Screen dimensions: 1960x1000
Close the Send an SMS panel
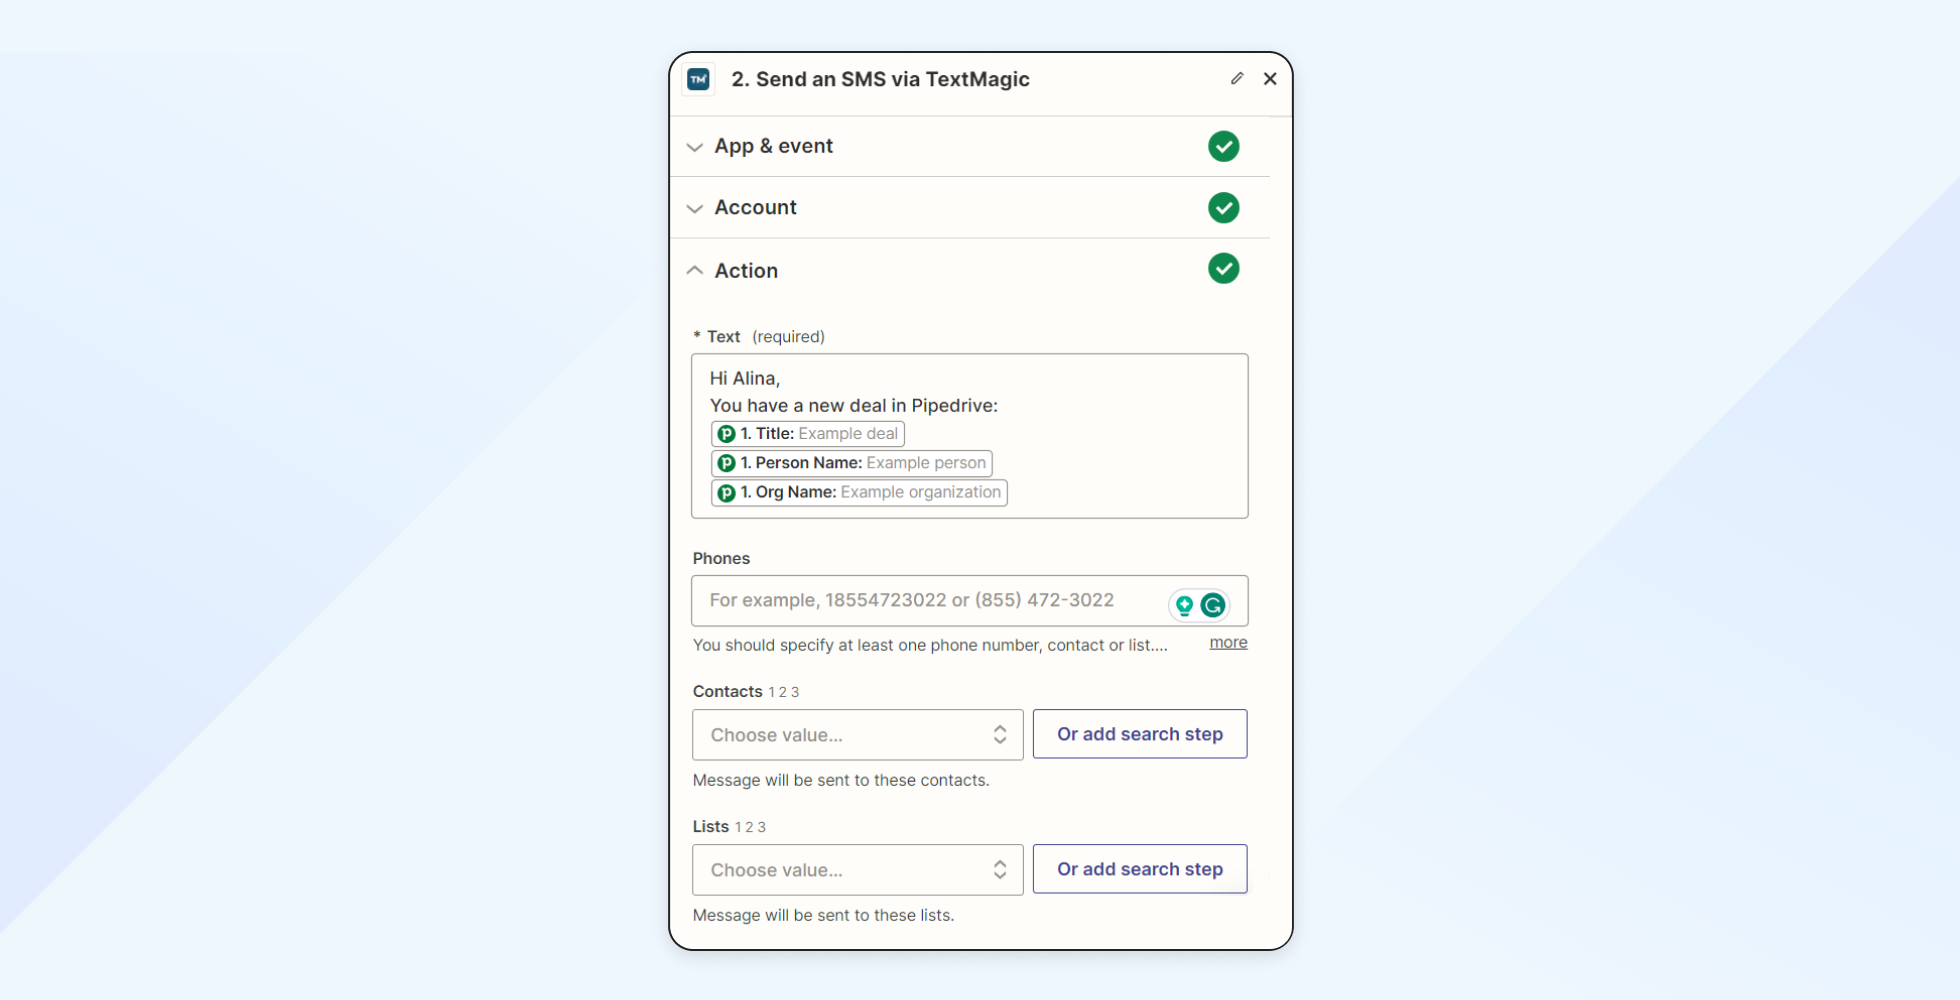click(x=1270, y=78)
